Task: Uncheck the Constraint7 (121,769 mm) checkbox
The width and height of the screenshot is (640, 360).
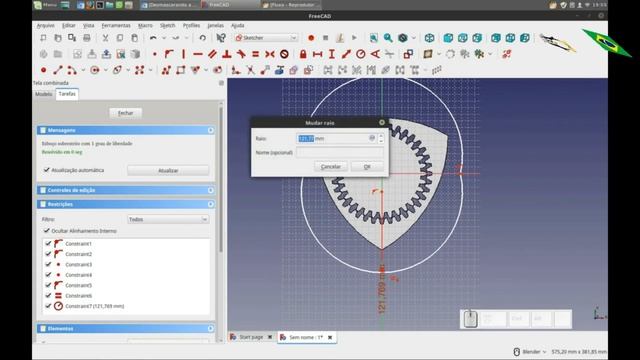Action: coord(48,306)
